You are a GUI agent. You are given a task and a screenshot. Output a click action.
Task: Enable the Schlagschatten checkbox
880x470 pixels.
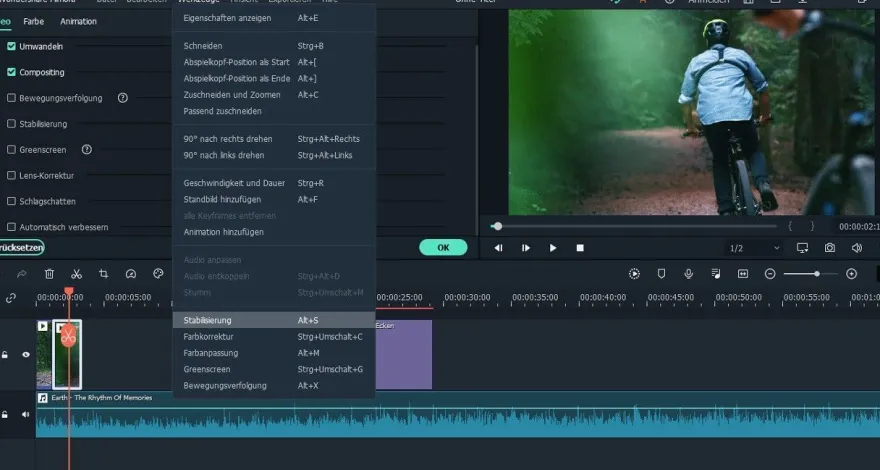click(11, 201)
